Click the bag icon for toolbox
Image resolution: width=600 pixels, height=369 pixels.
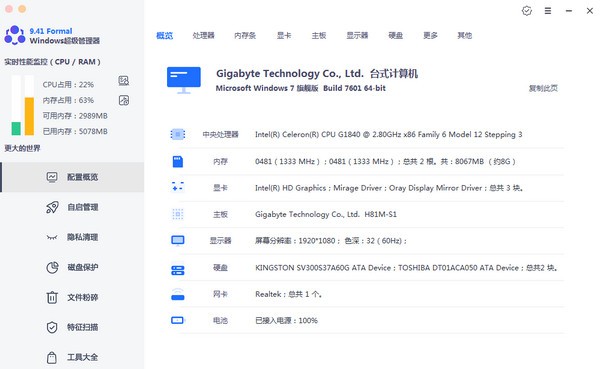(x=52, y=357)
